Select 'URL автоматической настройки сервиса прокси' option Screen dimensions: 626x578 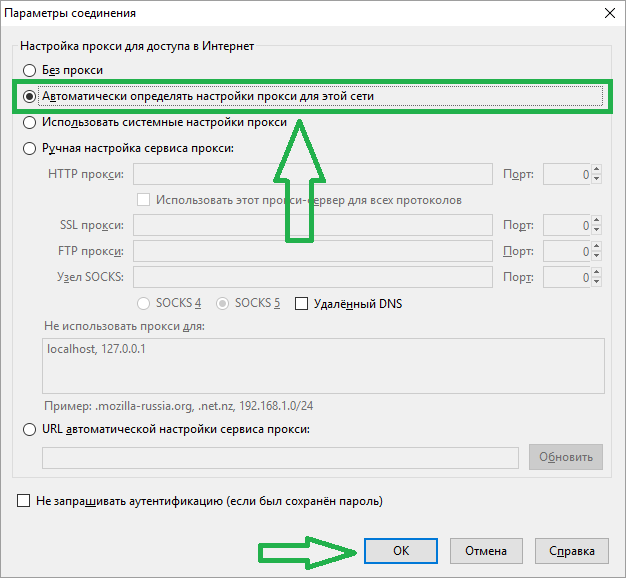pyautogui.click(x=28, y=429)
